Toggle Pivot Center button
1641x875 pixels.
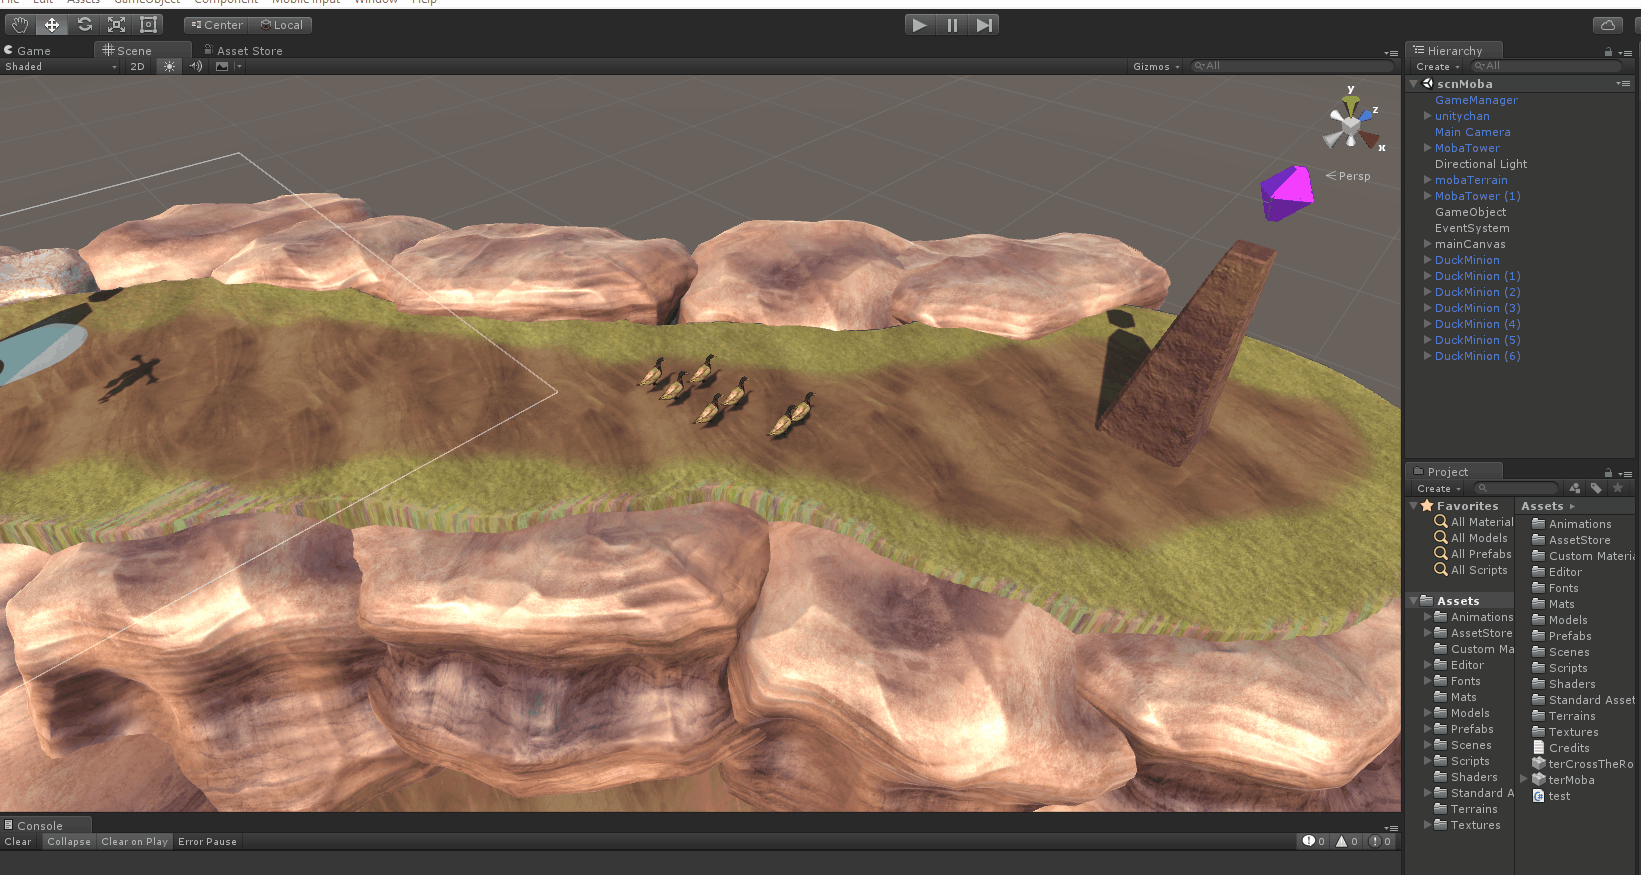coord(216,25)
